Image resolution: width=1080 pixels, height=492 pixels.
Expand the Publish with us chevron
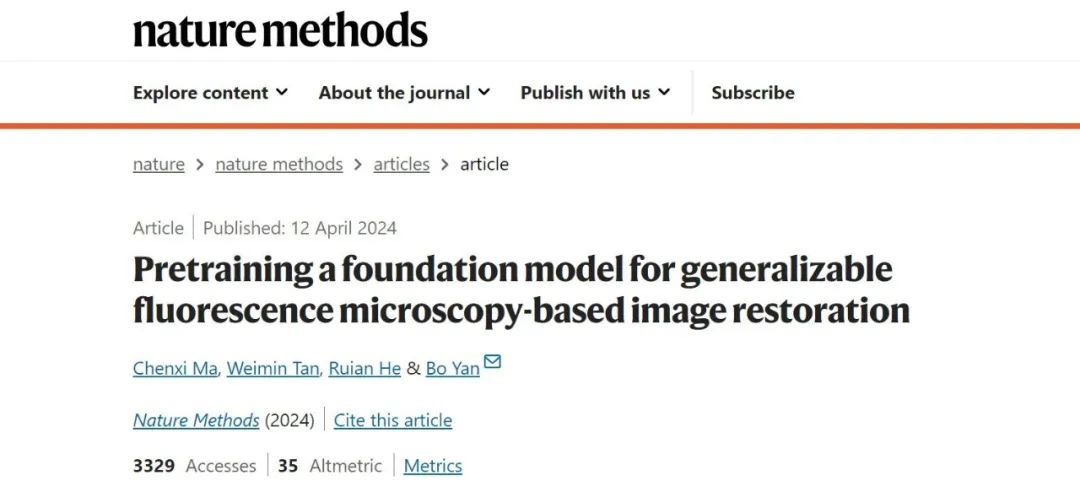coord(664,92)
